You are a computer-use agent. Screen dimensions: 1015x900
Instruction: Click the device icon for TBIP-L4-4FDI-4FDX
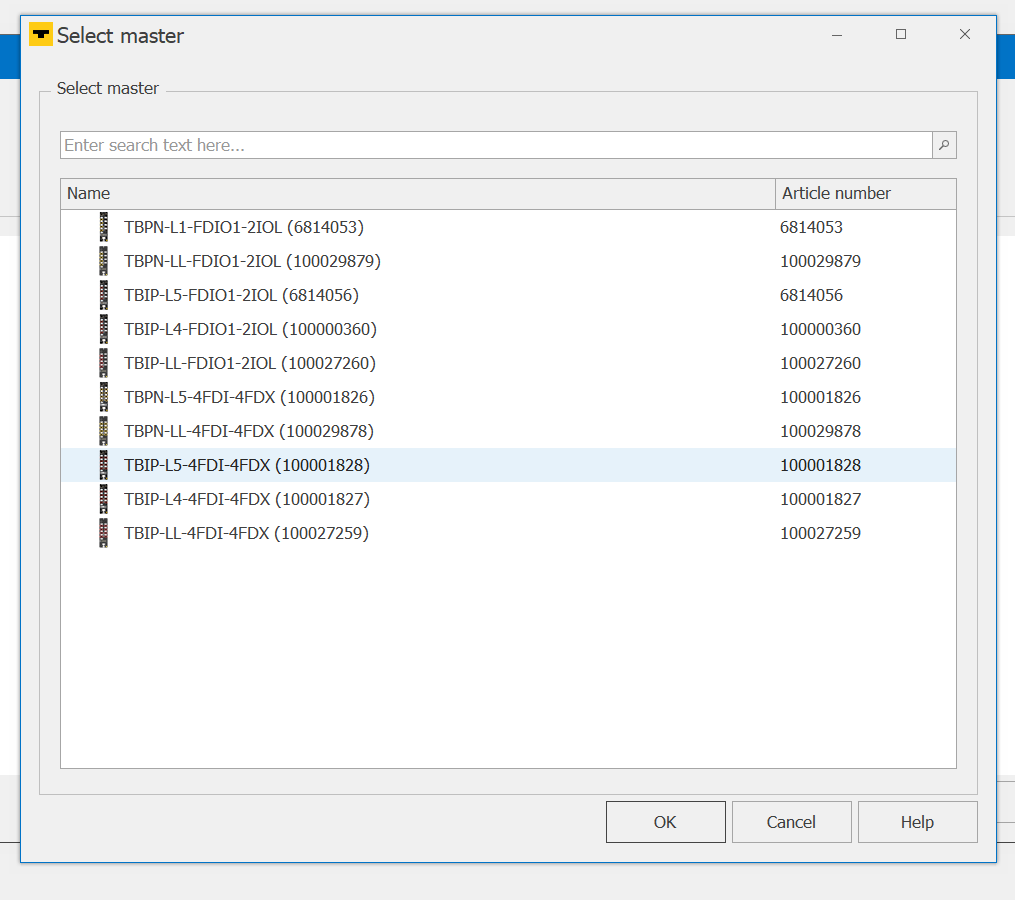(x=104, y=499)
